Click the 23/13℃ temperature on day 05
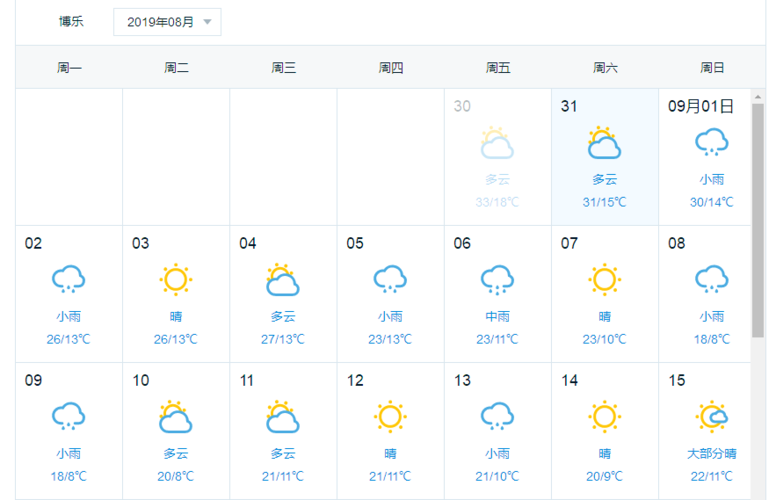 [x=390, y=339]
